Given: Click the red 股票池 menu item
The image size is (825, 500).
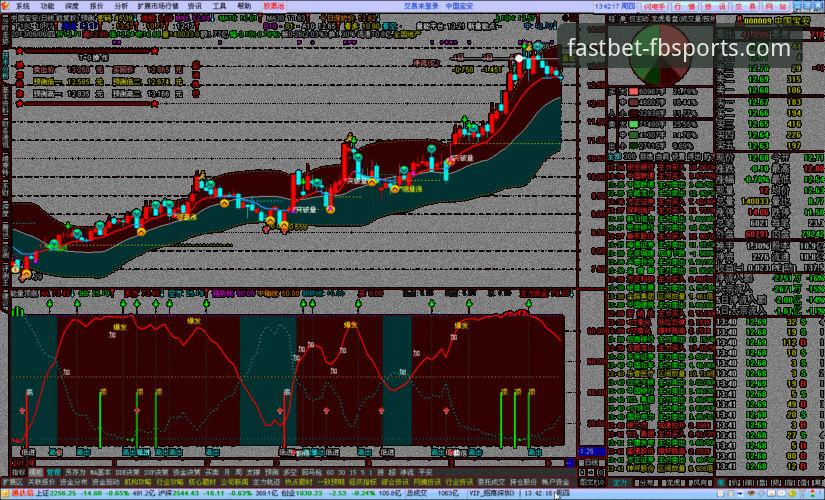Looking at the screenshot, I should pyautogui.click(x=273, y=6).
